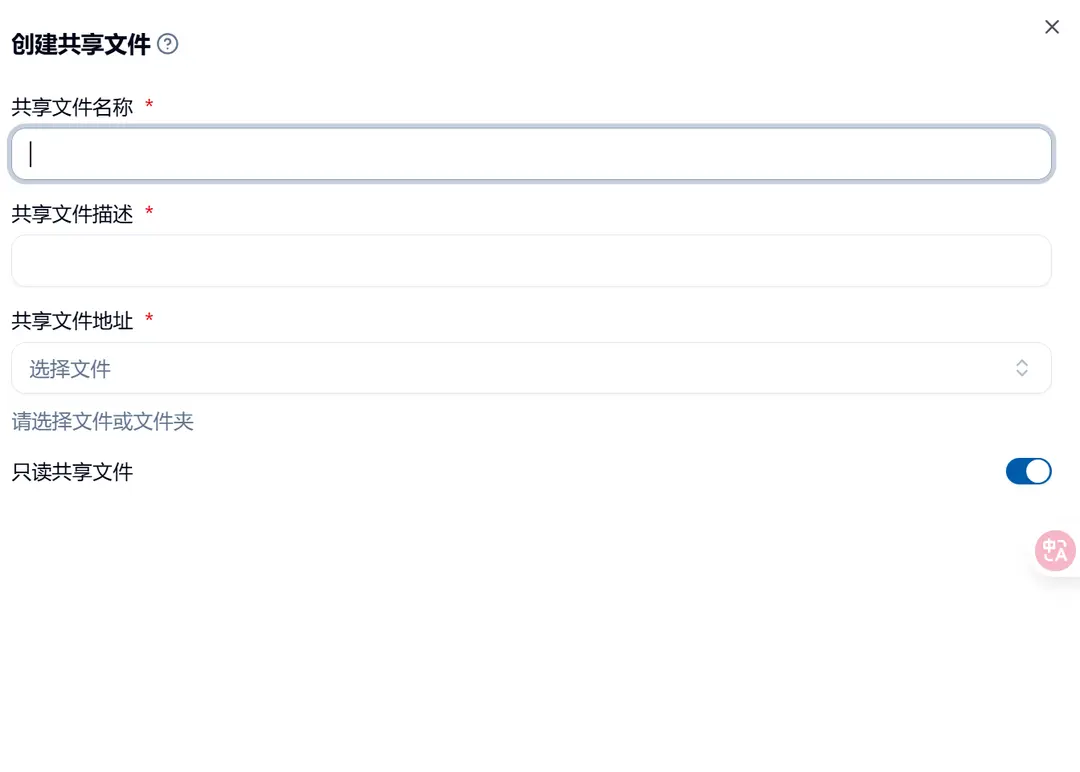Click red asterisk next to 共享文件描述
The width and height of the screenshot is (1080, 772).
pos(149,211)
